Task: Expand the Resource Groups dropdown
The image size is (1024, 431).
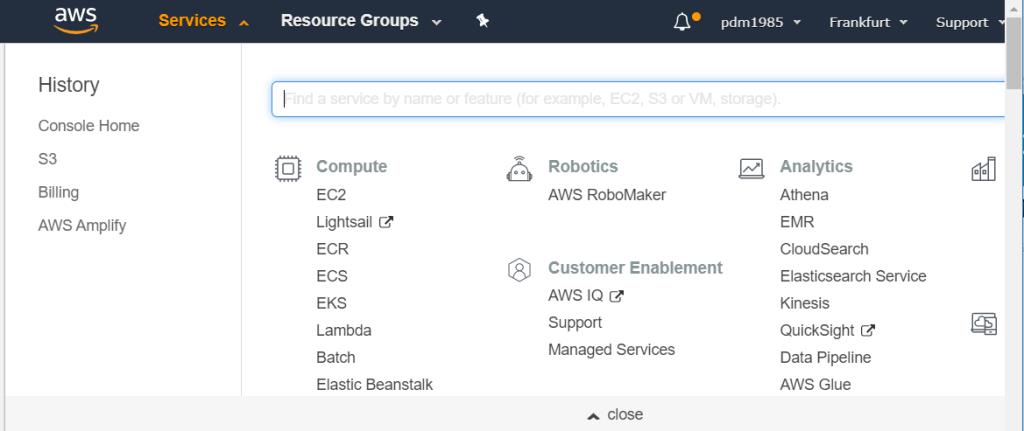Action: tap(361, 21)
